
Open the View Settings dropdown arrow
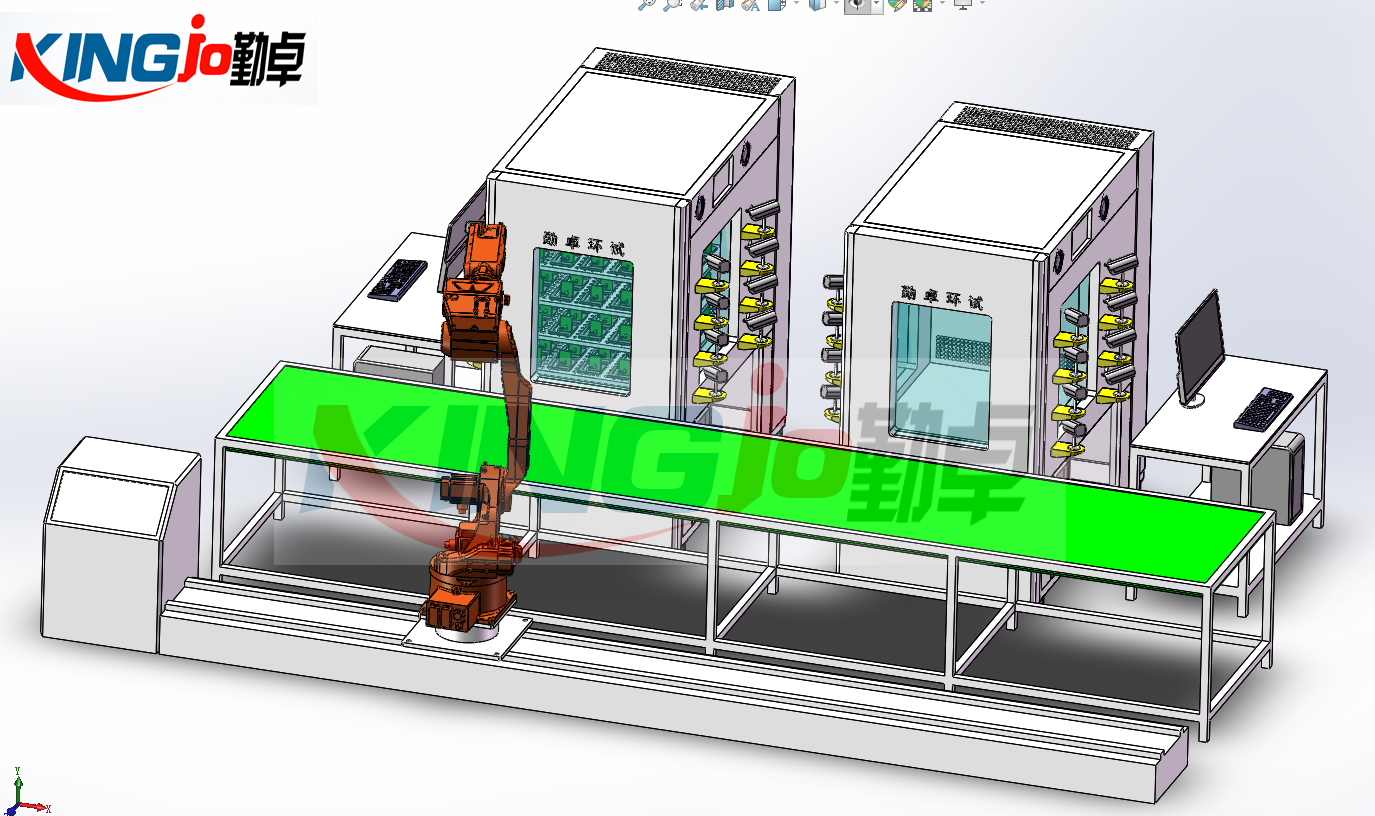[x=982, y=3]
